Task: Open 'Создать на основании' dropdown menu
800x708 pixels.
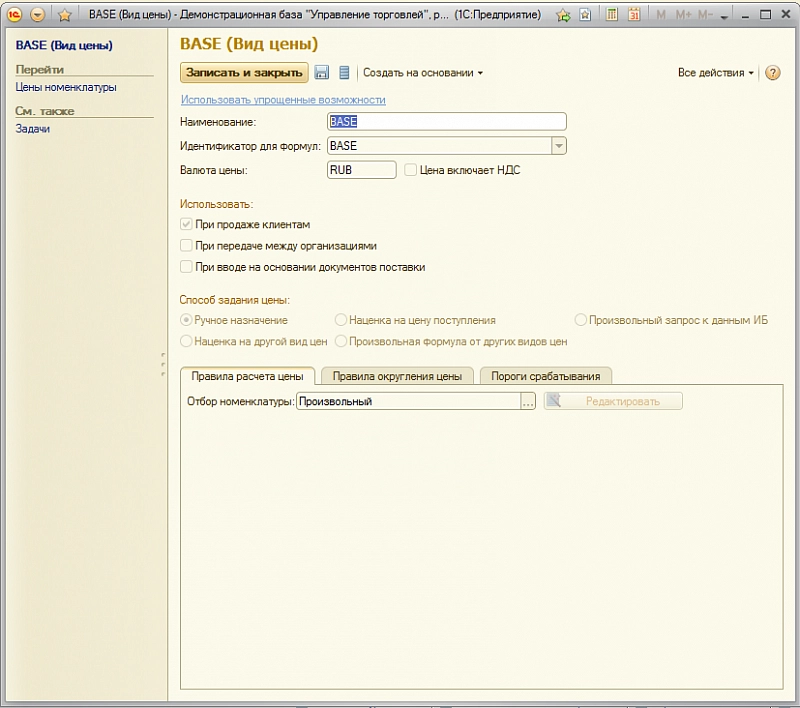Action: pos(422,73)
